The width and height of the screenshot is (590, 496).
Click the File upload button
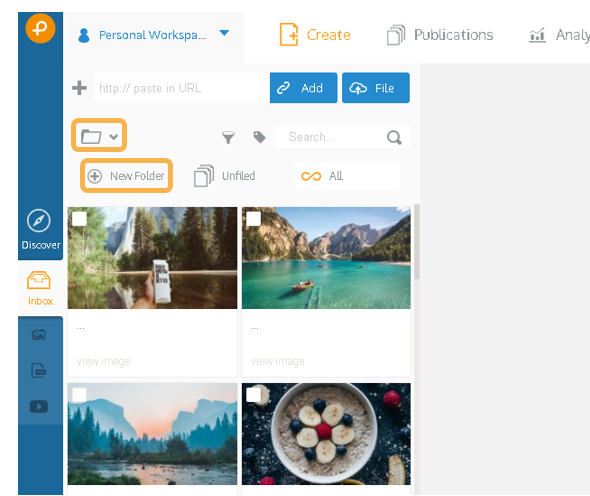[x=376, y=88]
